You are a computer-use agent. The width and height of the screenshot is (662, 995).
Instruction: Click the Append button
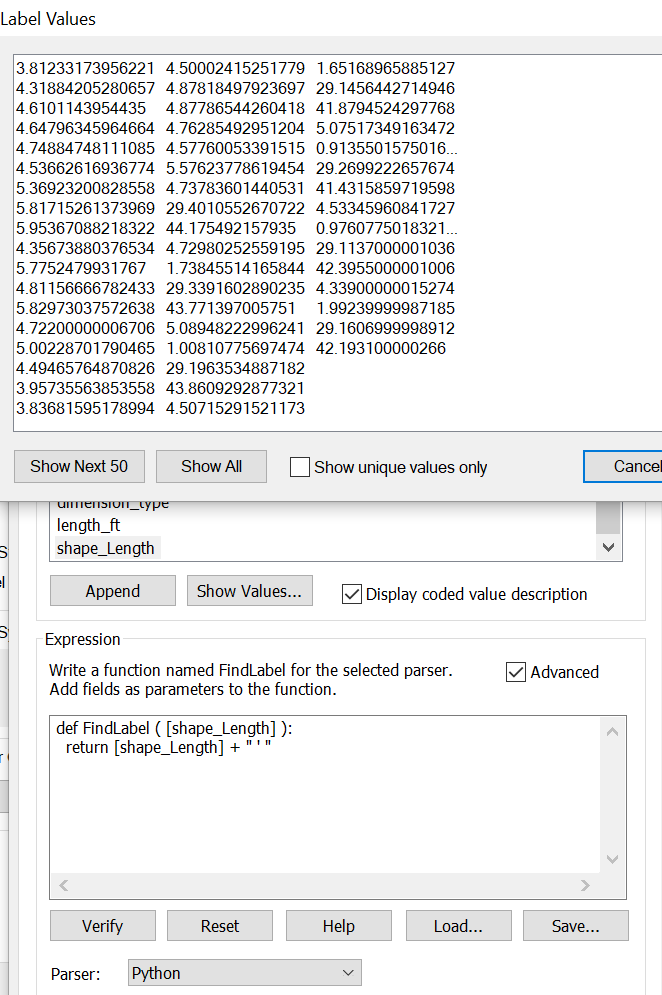pyautogui.click(x=112, y=591)
